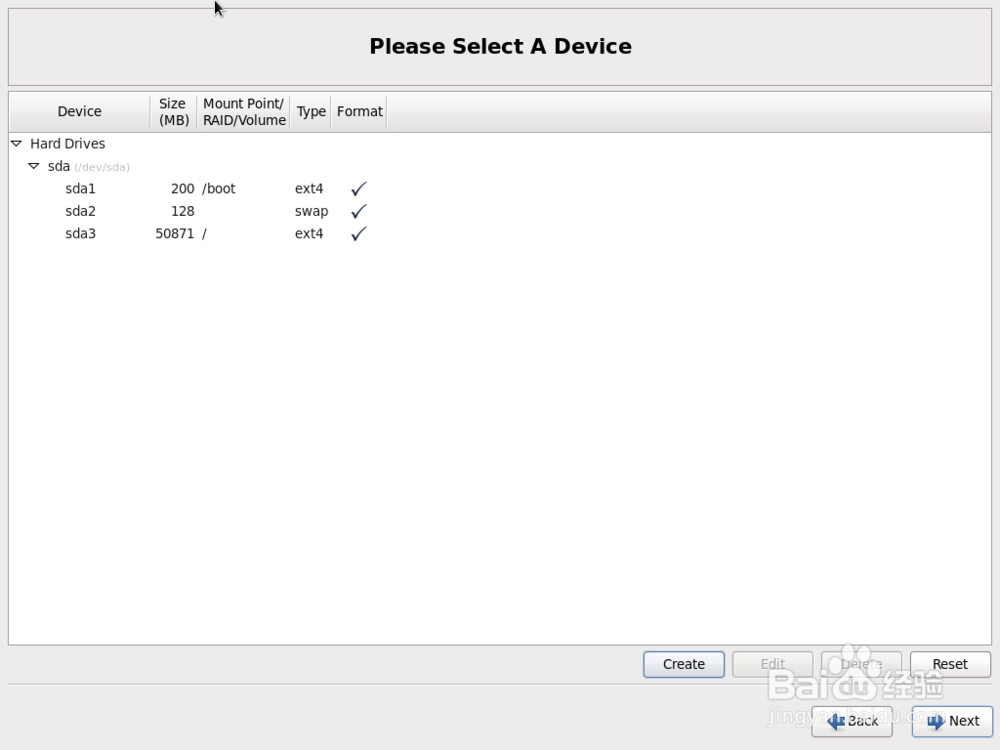Proceed with the Next button
This screenshot has height=750, width=1000.
pos(952,721)
